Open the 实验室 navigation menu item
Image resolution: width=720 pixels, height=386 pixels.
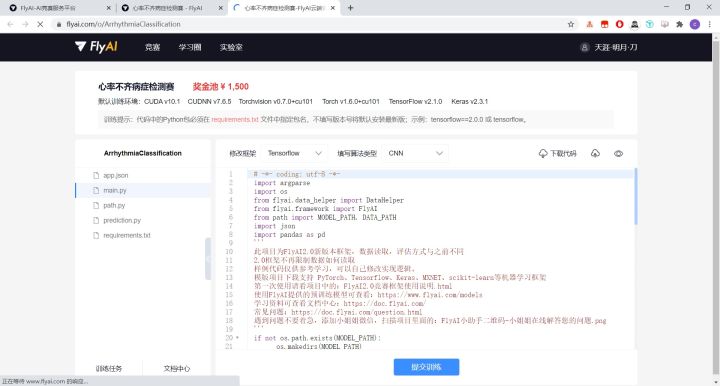coord(231,47)
